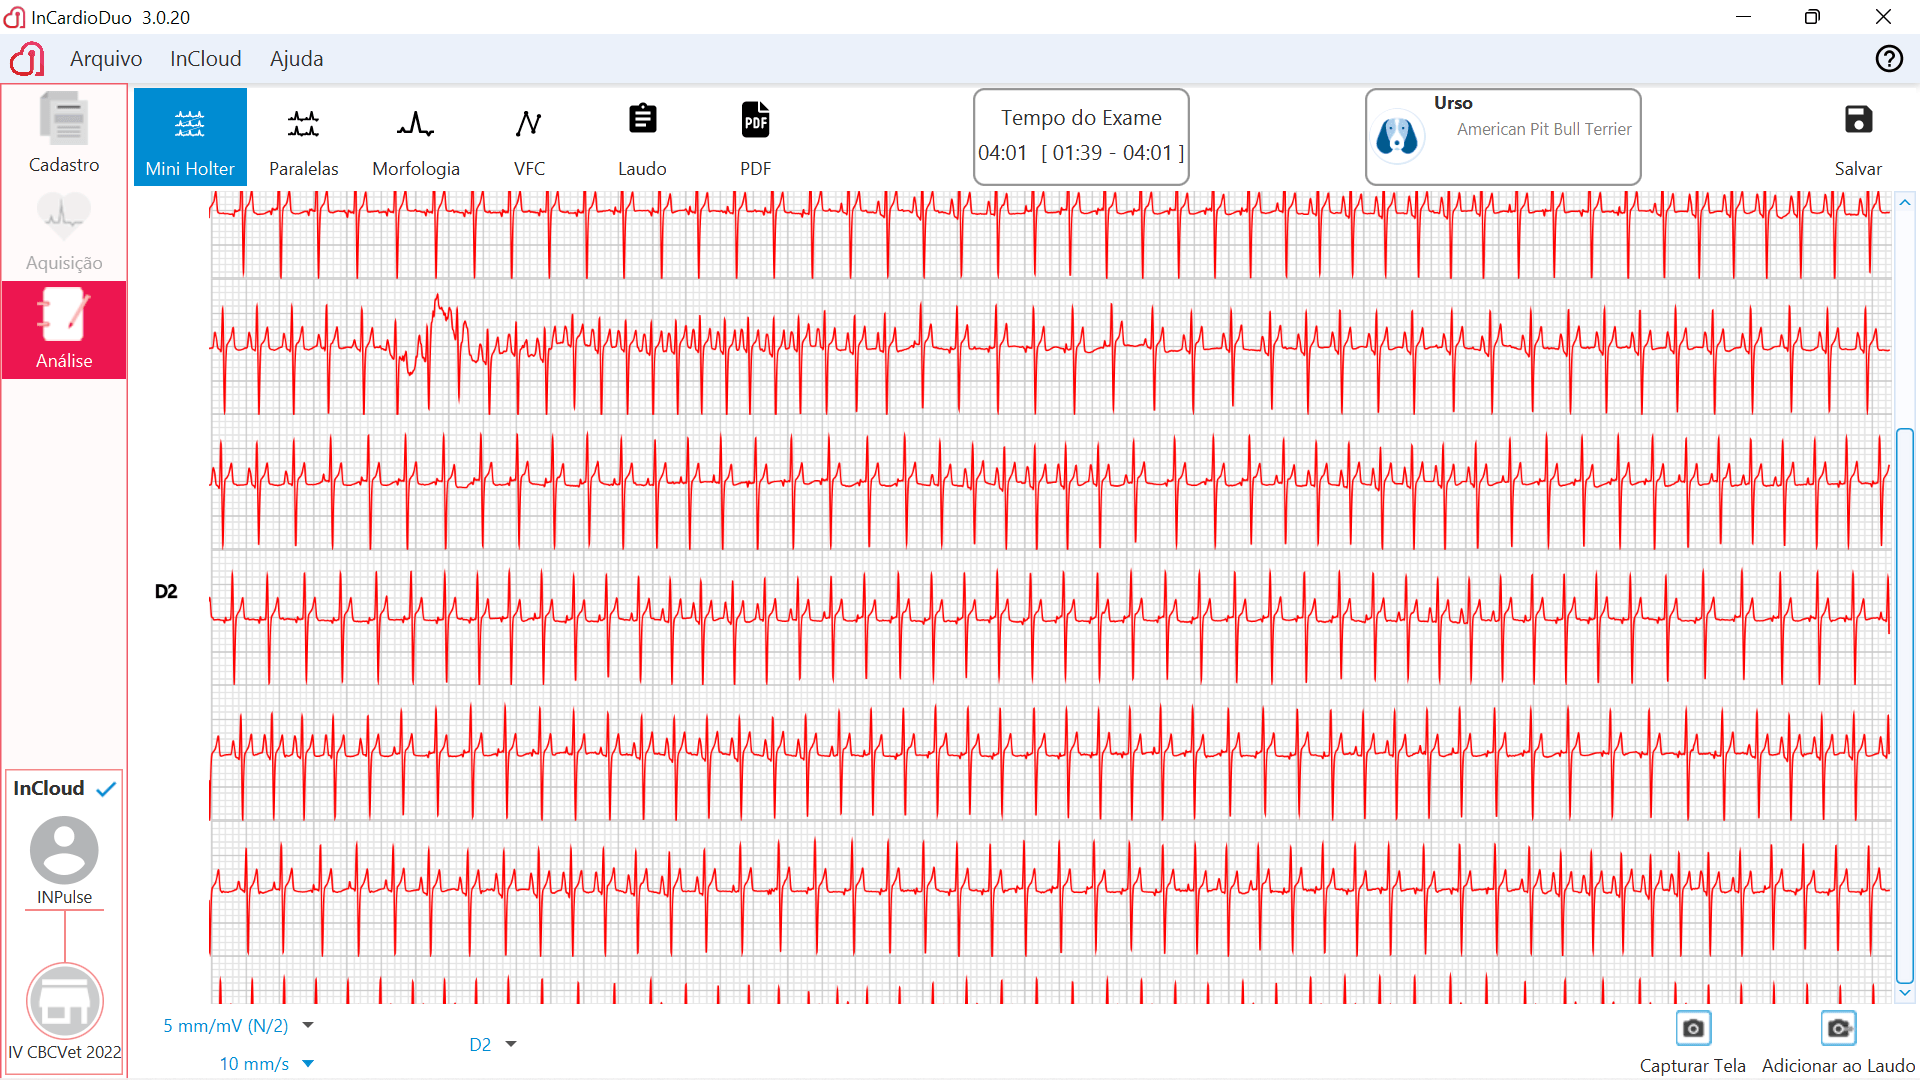Expand the 5 mm/mV amplitude dropdown

point(308,1025)
